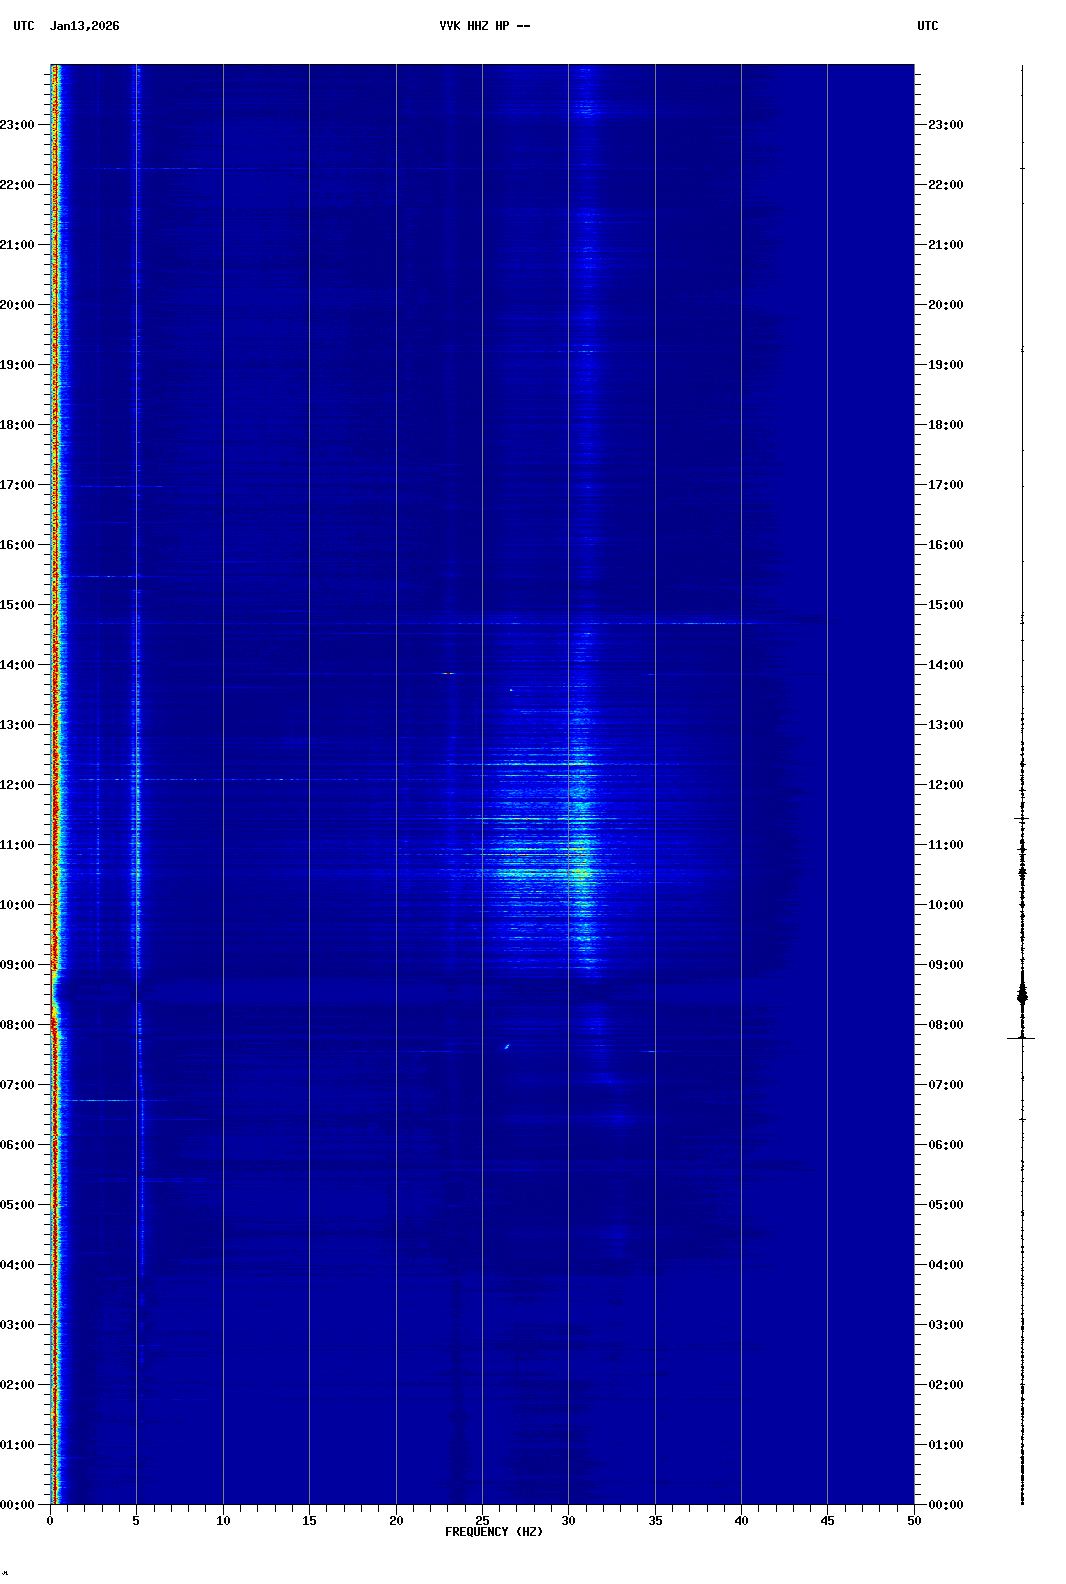This screenshot has width=1066, height=1584.
Task: Click the UTC label at top left
Action: [23, 26]
